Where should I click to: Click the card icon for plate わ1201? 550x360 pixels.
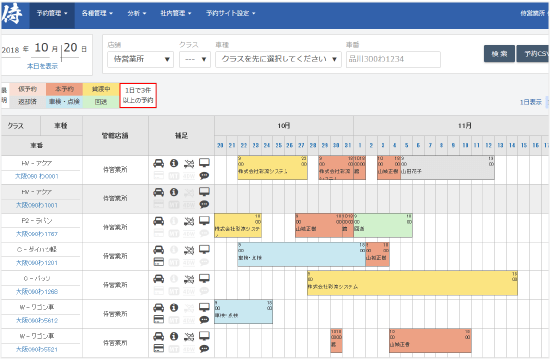pos(159,262)
